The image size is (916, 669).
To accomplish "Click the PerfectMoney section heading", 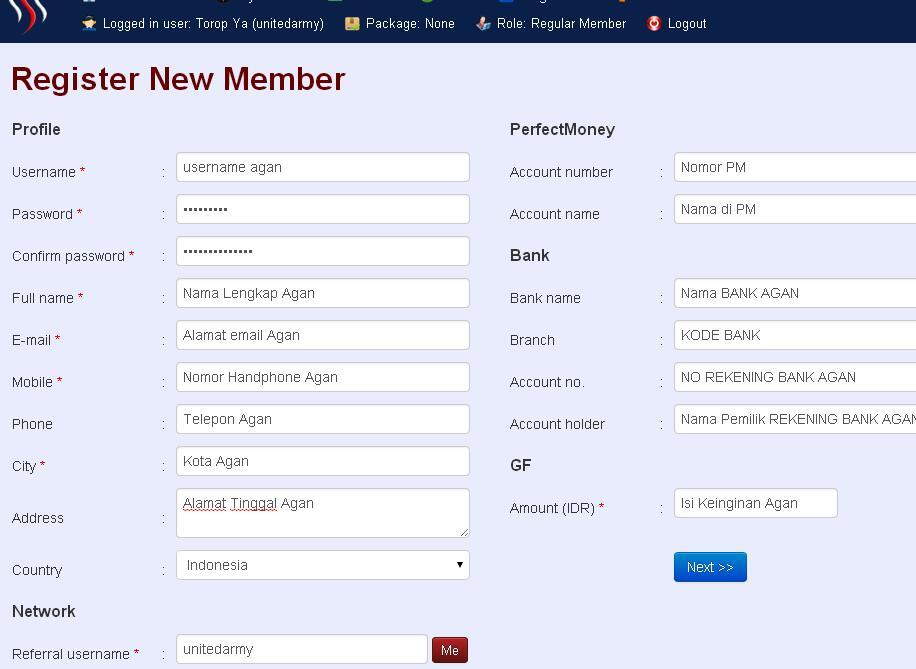I will coord(562,129).
